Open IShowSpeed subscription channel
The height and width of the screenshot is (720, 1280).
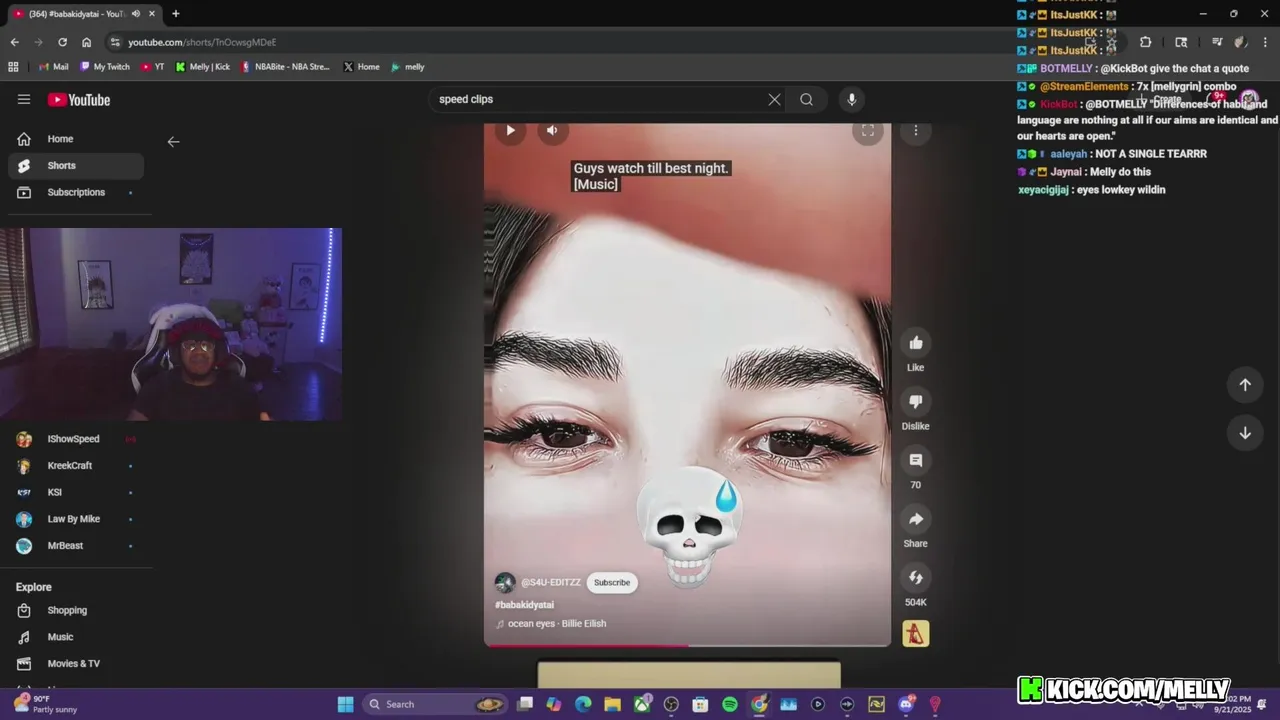[x=76, y=439]
